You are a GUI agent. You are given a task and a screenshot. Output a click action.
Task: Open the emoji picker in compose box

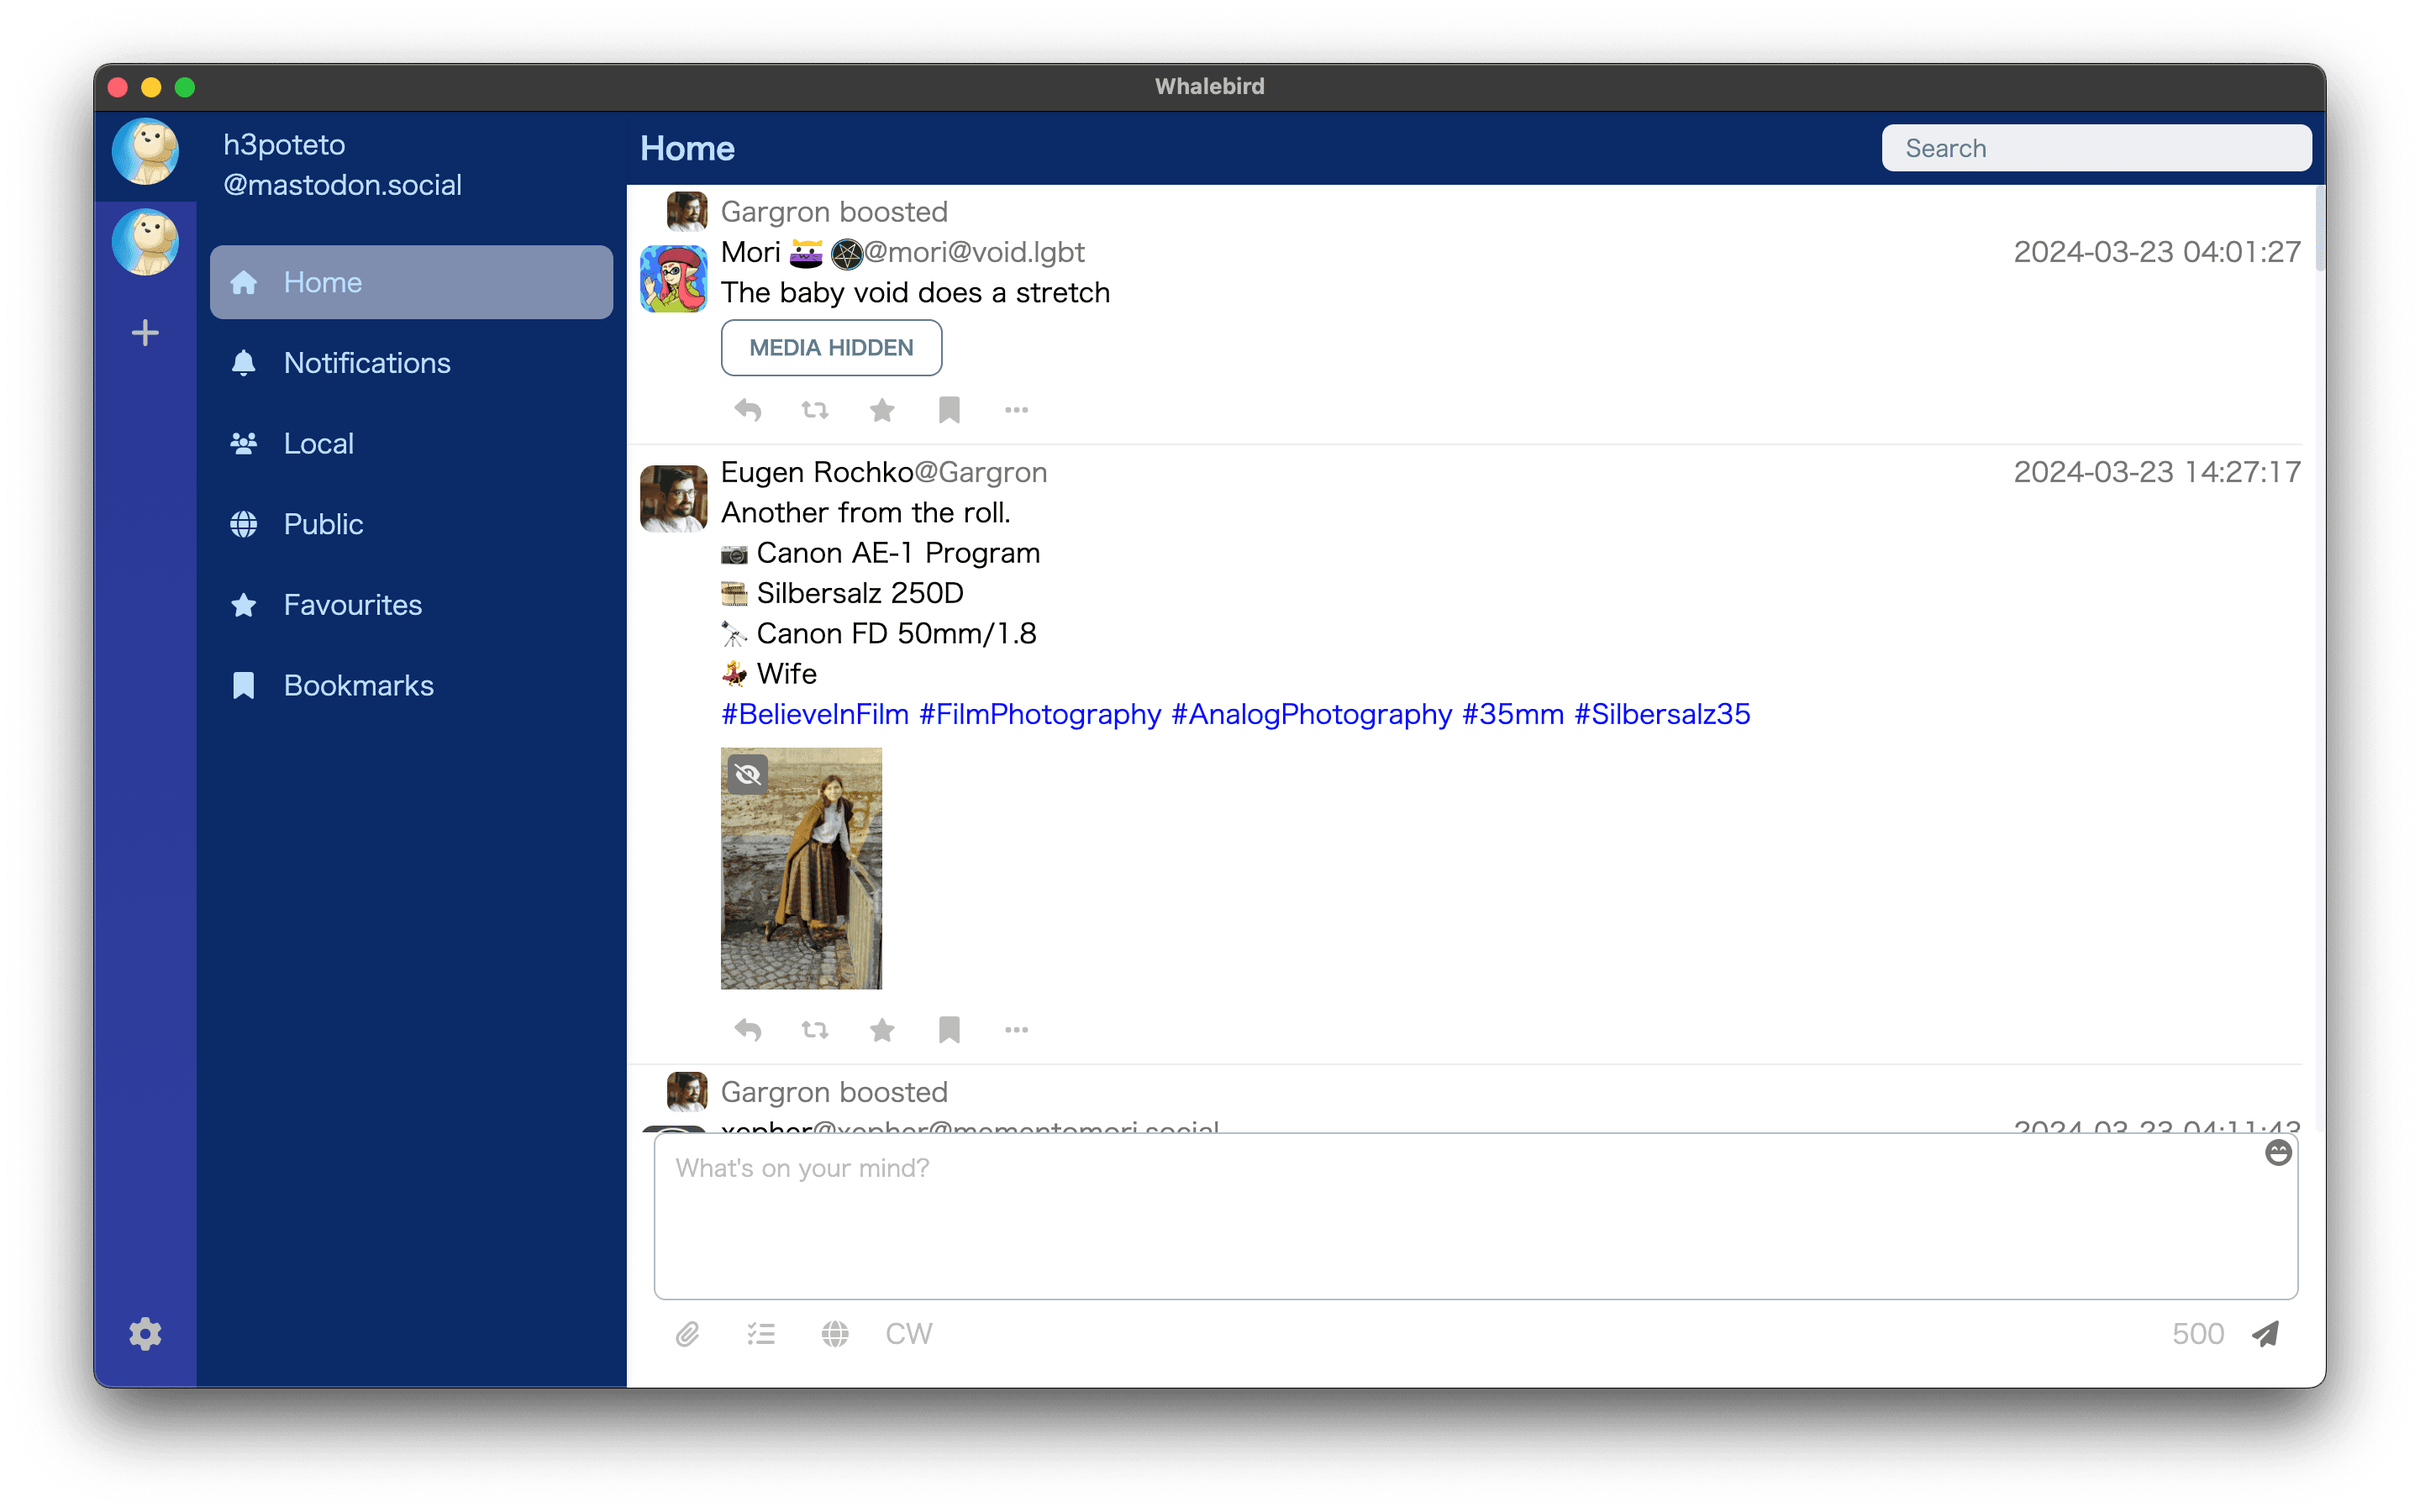click(2278, 1153)
